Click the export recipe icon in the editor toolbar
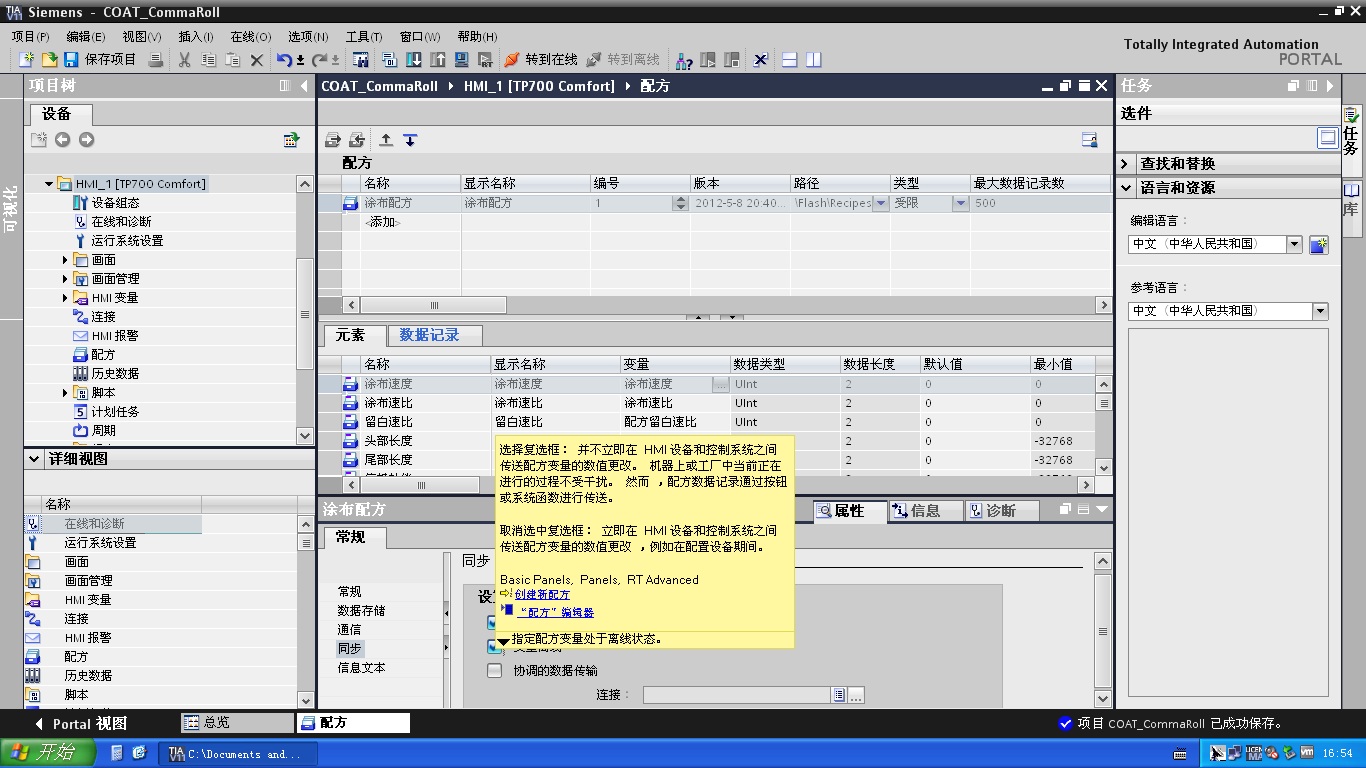1366x768 pixels. coord(333,140)
